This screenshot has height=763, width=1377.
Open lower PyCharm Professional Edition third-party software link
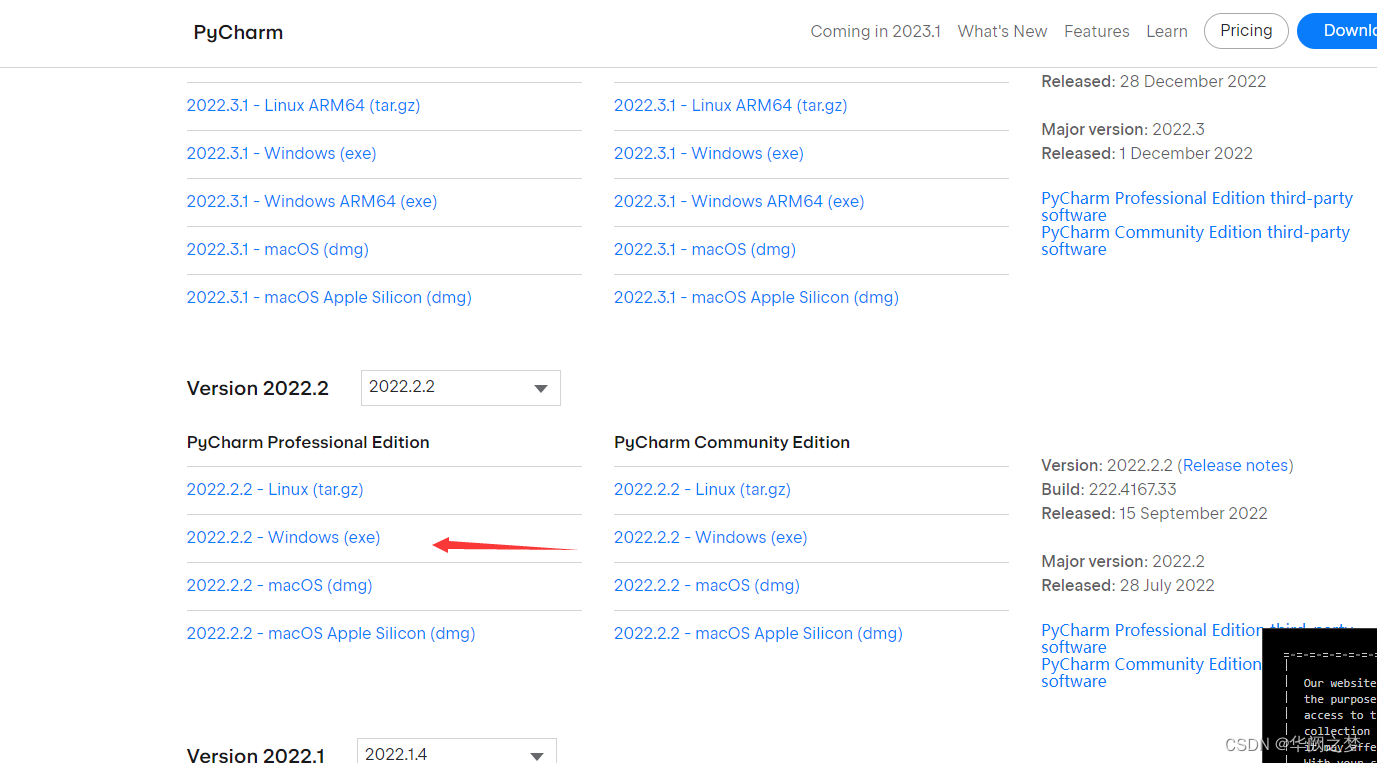[1151, 638]
